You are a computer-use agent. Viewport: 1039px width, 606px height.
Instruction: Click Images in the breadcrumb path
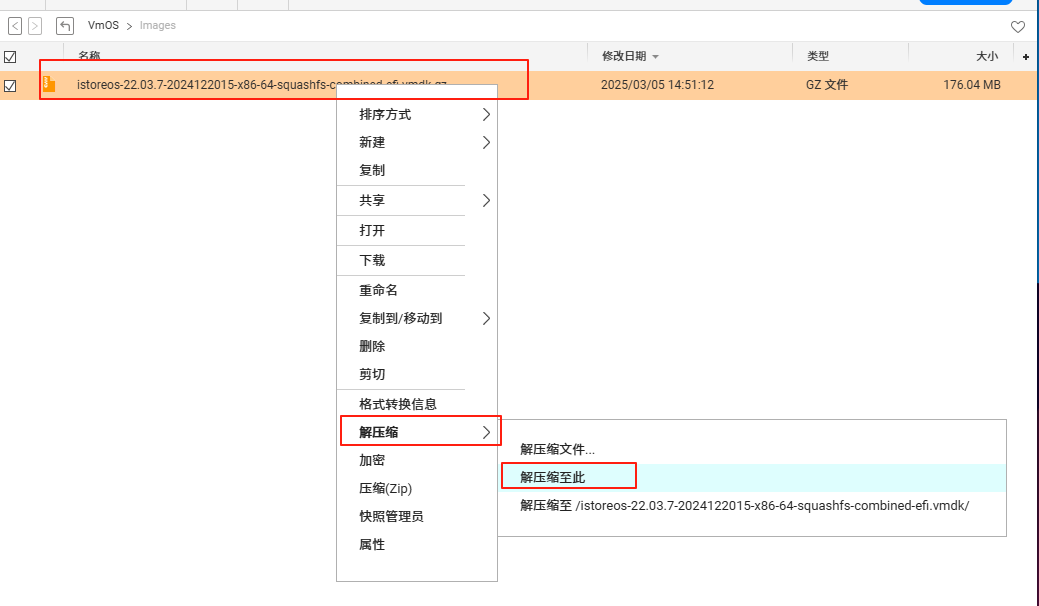click(x=158, y=25)
